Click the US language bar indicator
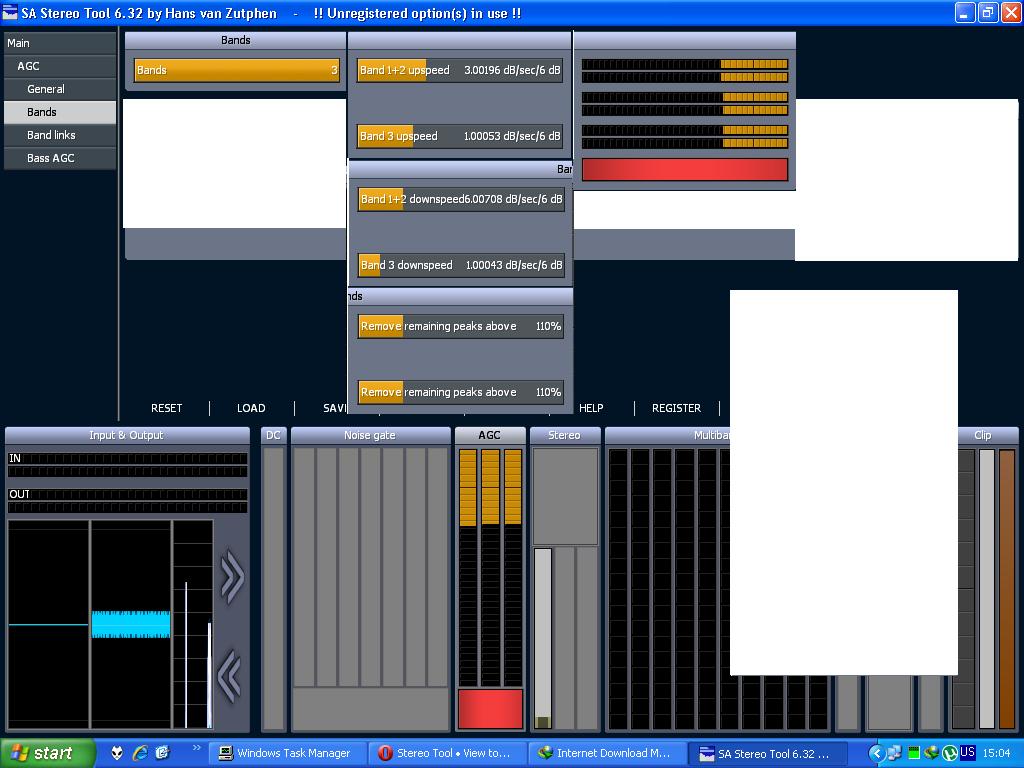 click(967, 752)
